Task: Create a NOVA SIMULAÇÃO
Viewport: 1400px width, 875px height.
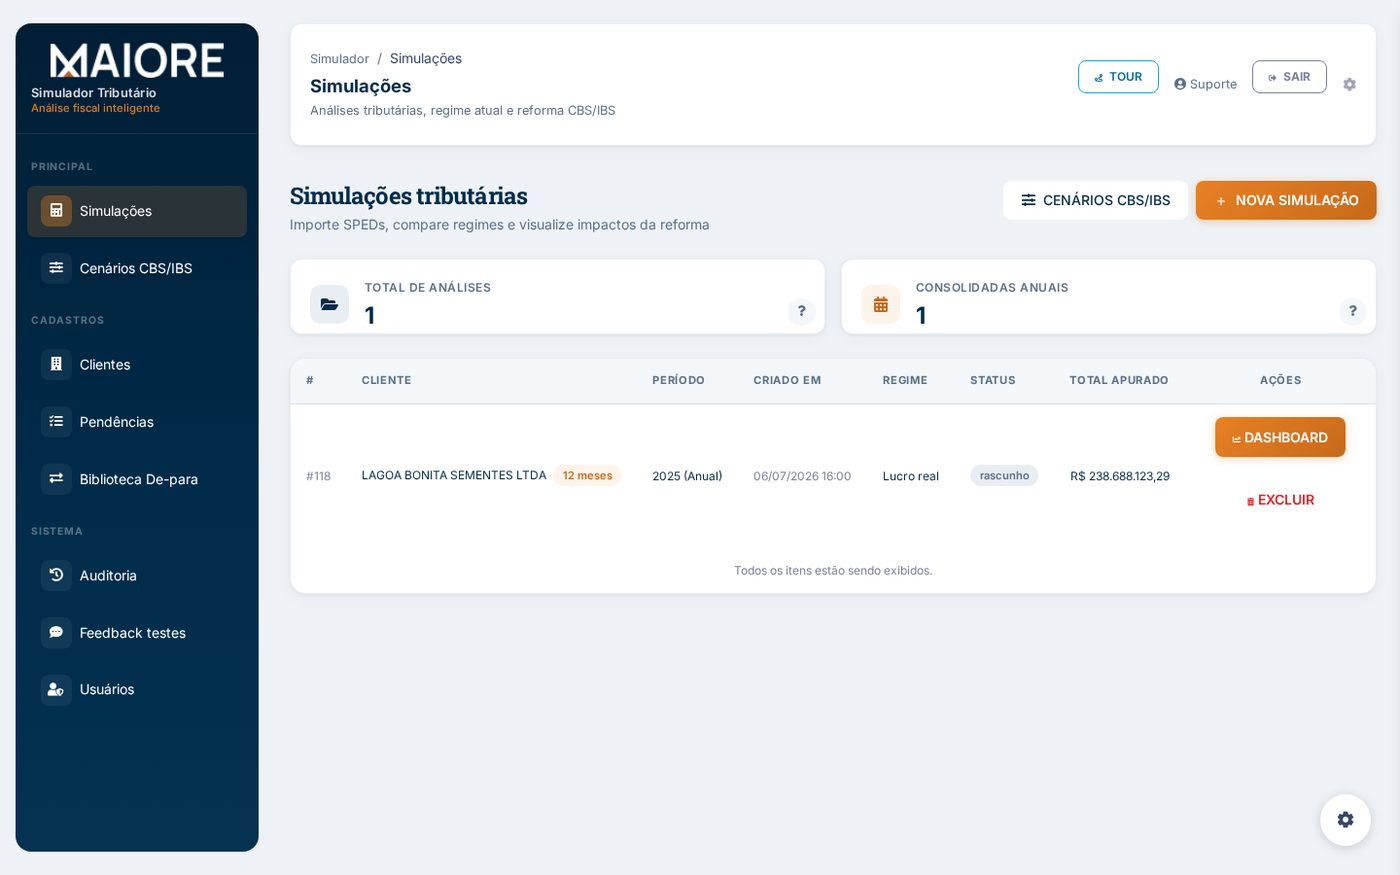Action: 1286,200
